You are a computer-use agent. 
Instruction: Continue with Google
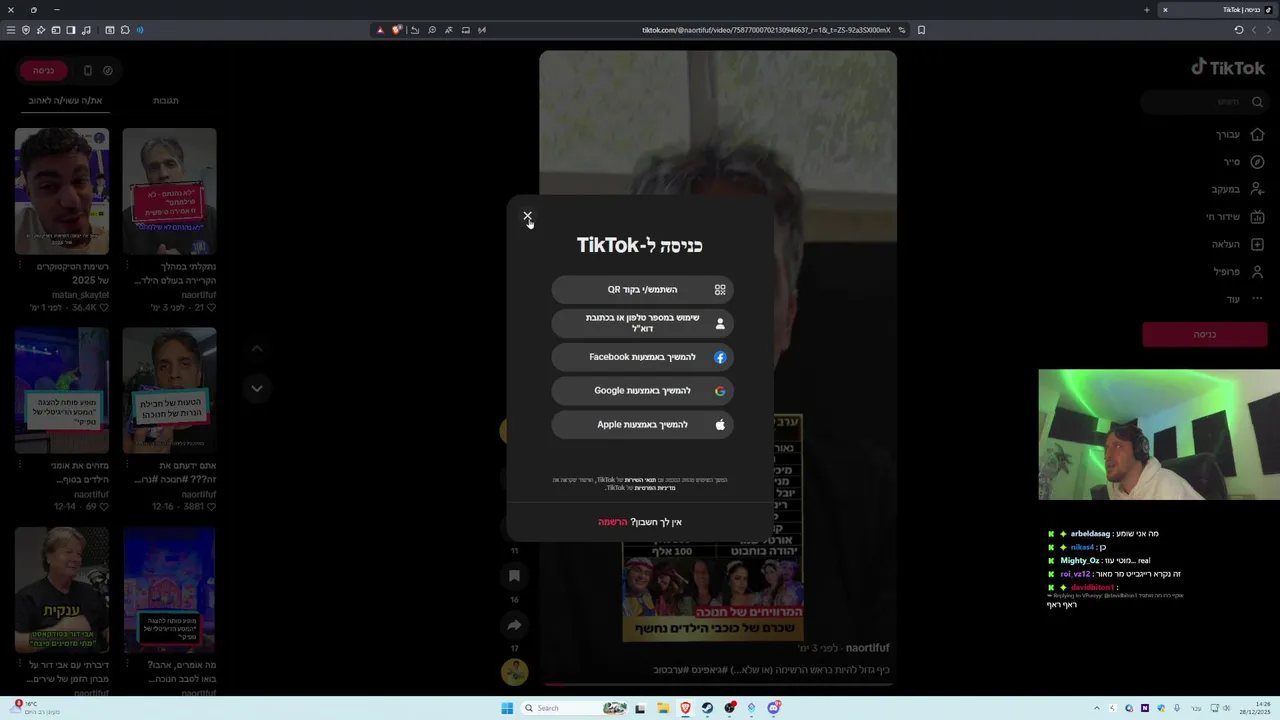(642, 391)
